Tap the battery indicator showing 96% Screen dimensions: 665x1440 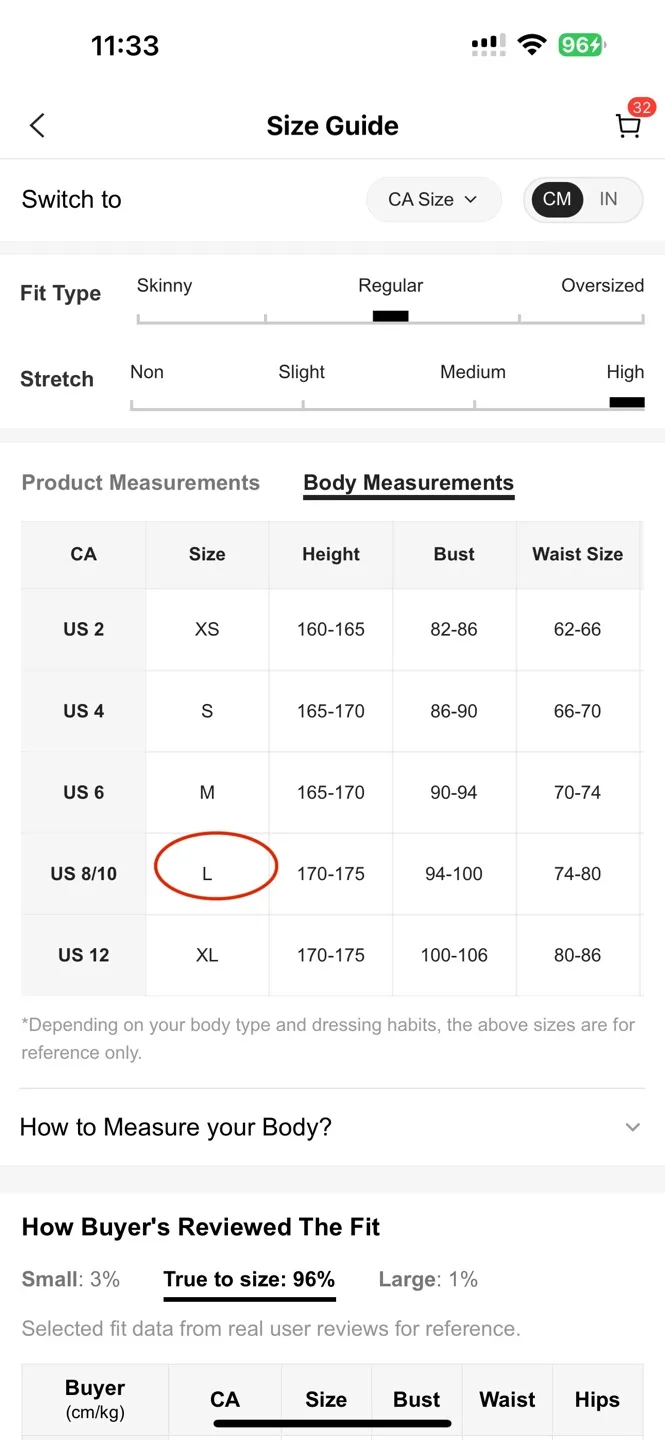coord(580,44)
